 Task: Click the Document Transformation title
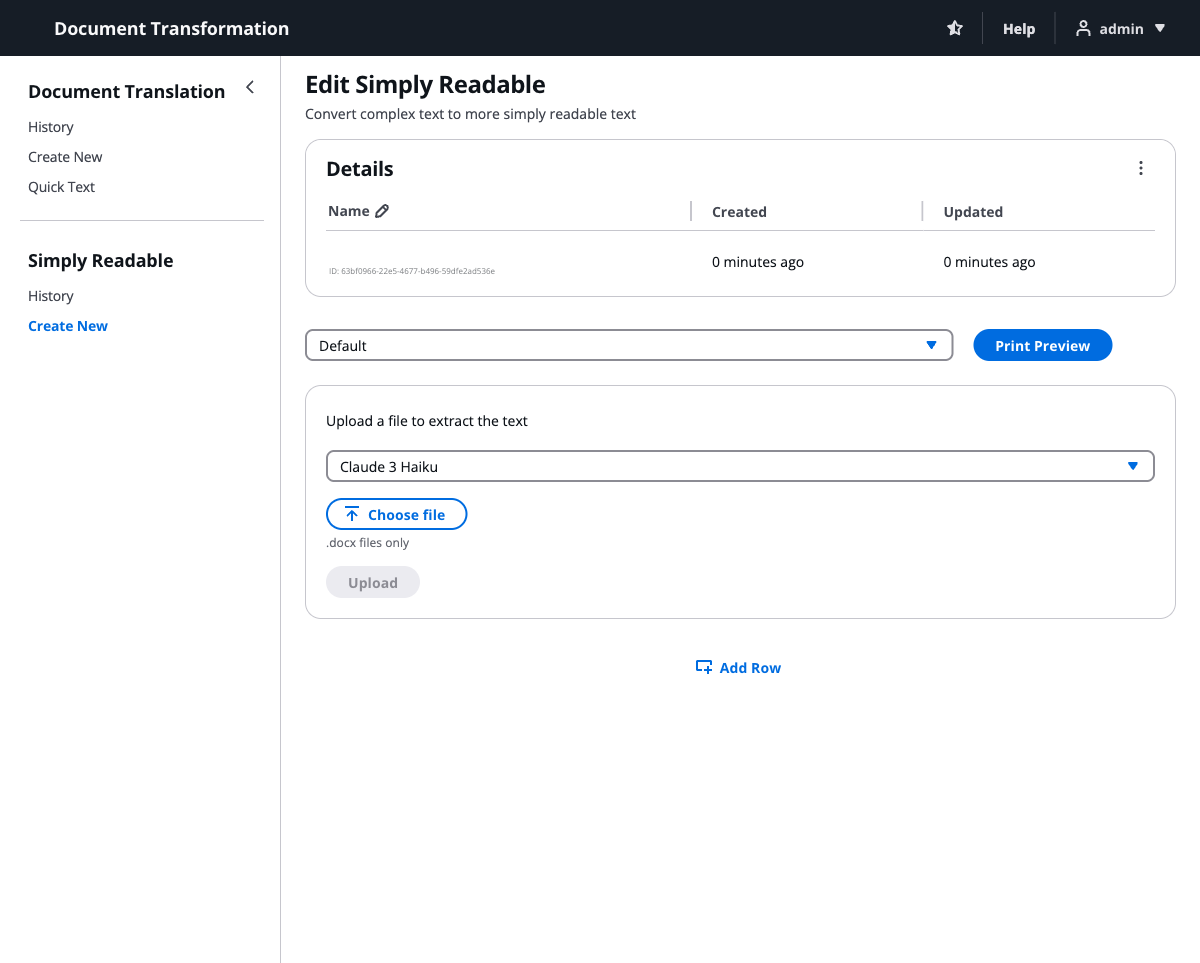click(171, 29)
